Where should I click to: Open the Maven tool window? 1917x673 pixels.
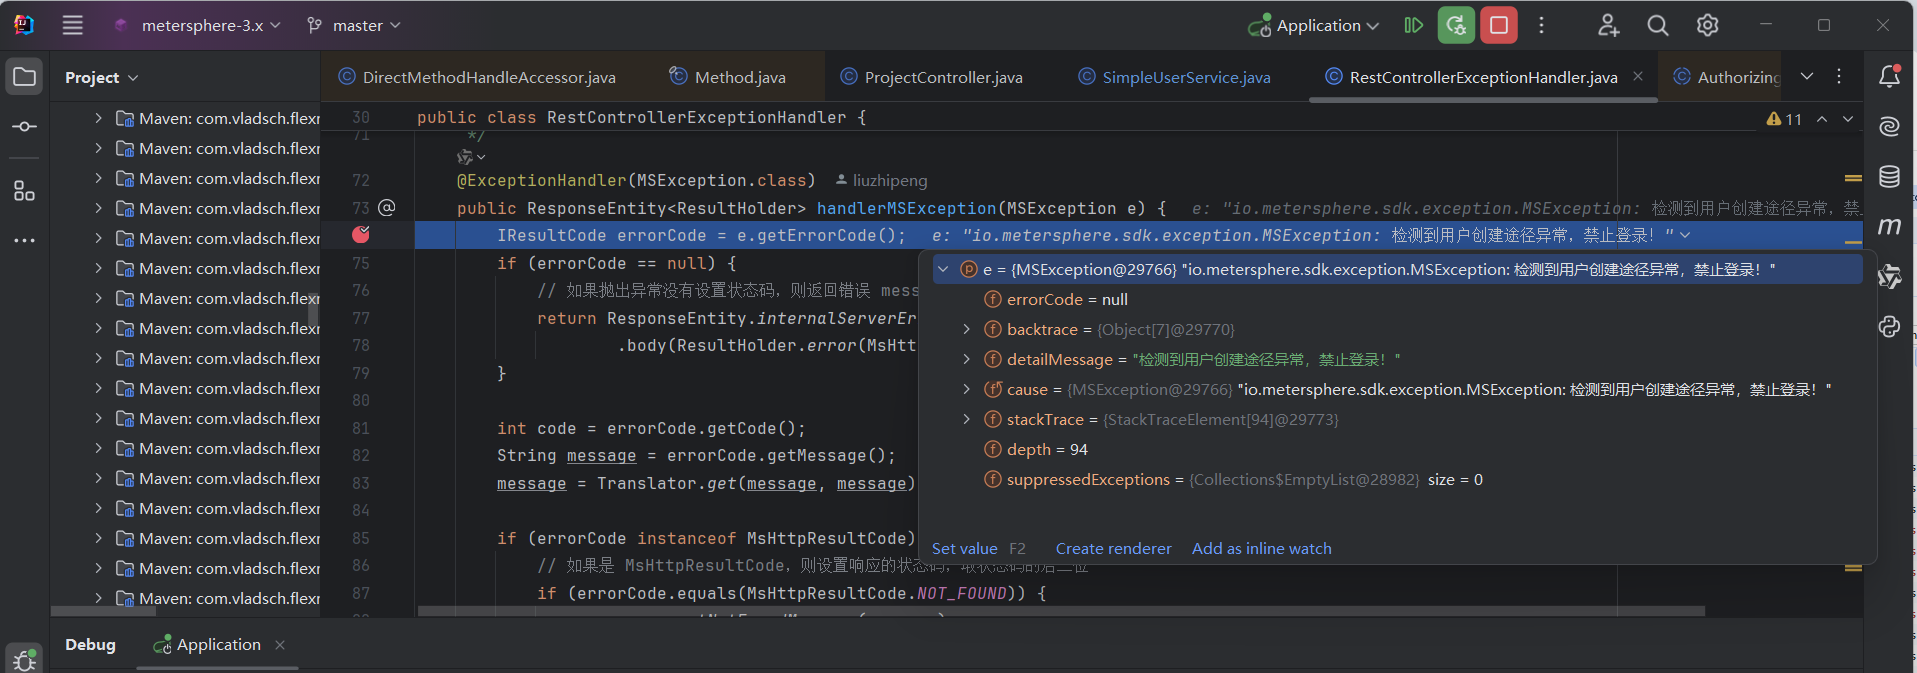pyautogui.click(x=1889, y=227)
